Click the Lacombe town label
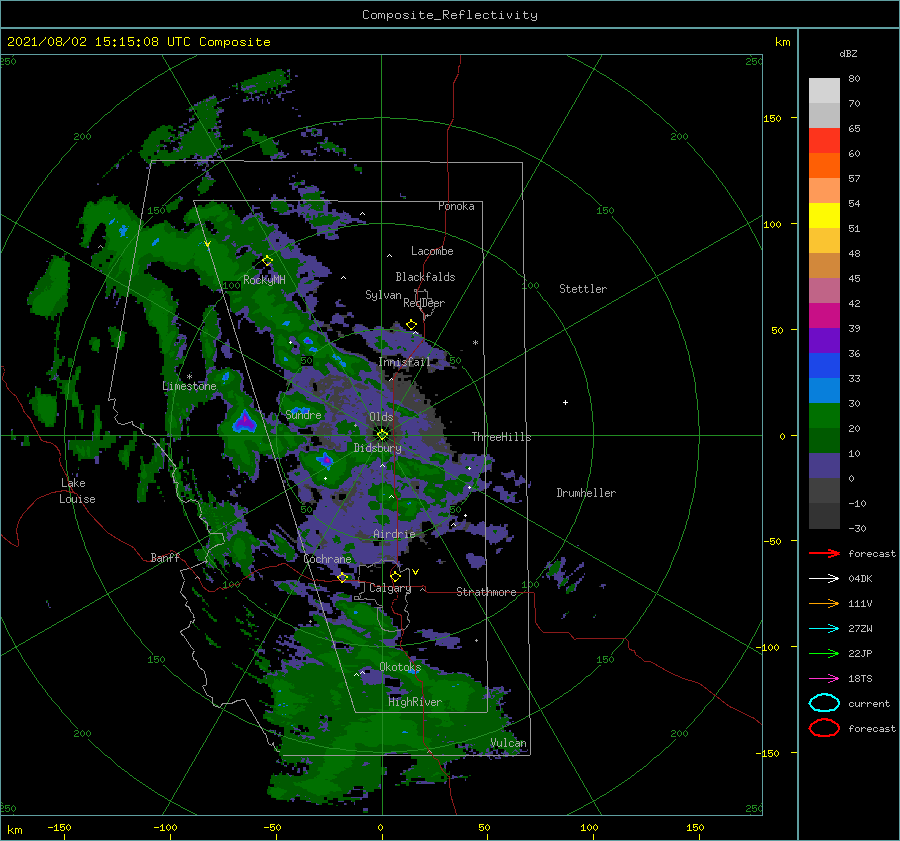This screenshot has height=841, width=900. (432, 251)
